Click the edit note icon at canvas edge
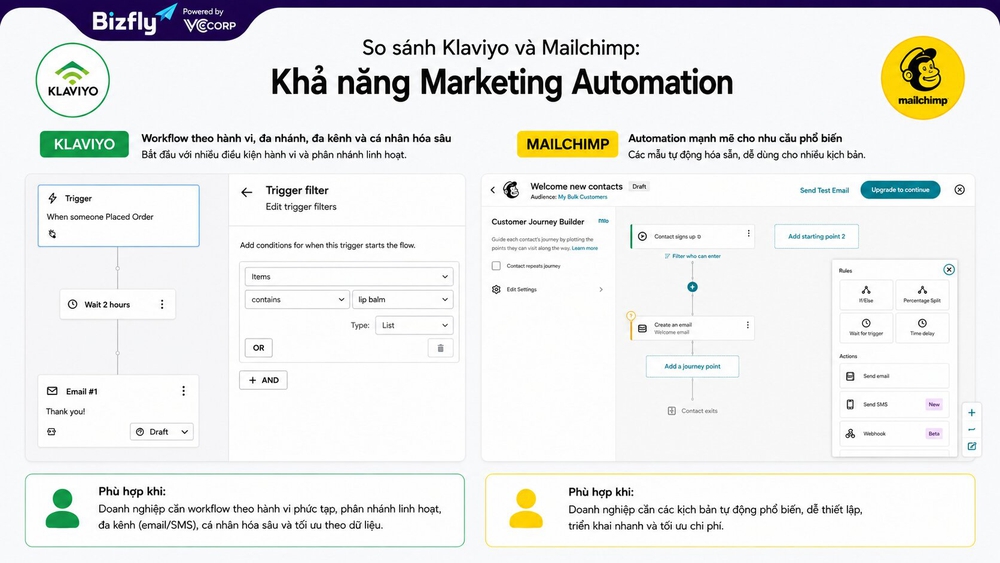This screenshot has height=563, width=1000. pos(971,446)
